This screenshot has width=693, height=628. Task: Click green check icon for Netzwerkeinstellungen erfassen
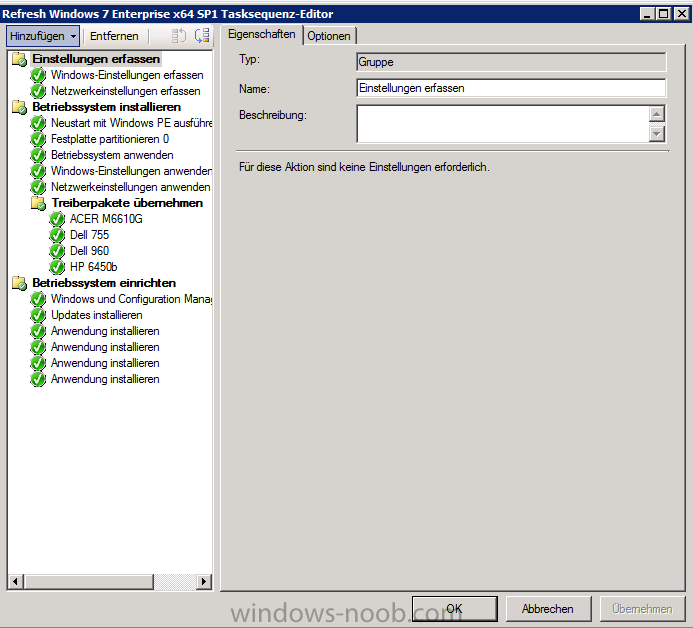tap(38, 91)
